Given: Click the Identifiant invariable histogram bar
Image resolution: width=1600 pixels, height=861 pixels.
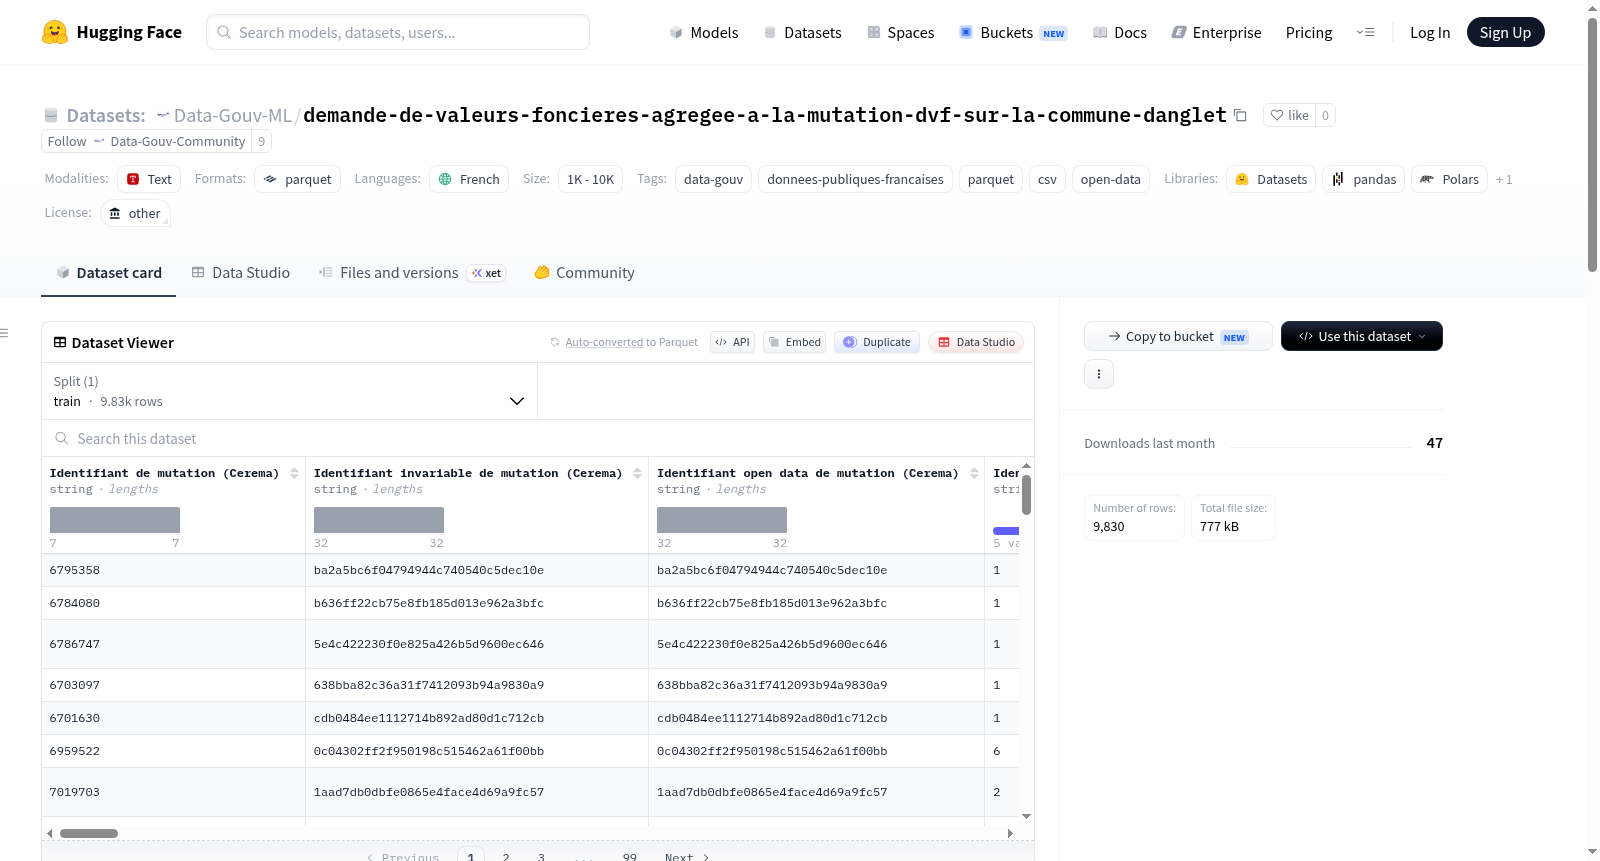Looking at the screenshot, I should tap(379, 520).
